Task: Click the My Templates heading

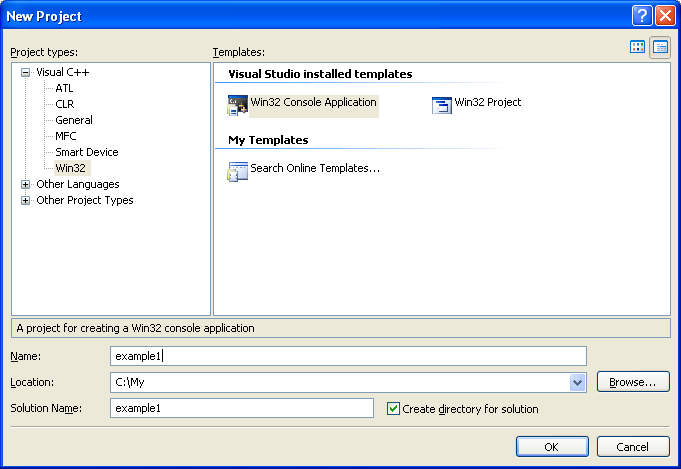Action: tap(268, 140)
